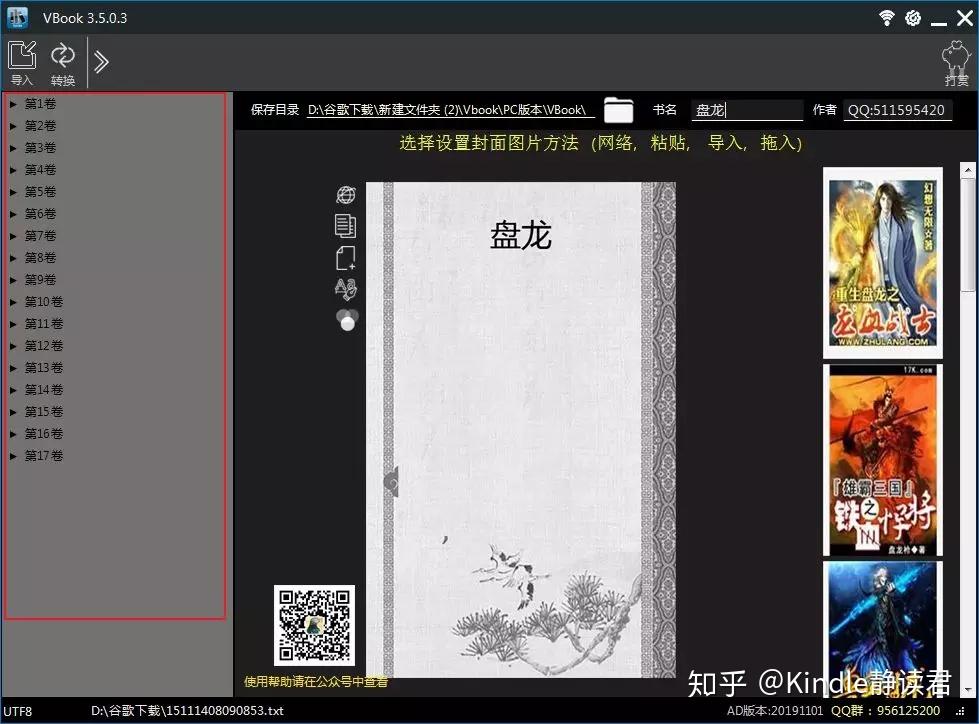The width and height of the screenshot is (979, 724).
Task: Click the add new page icon
Action: 345,258
